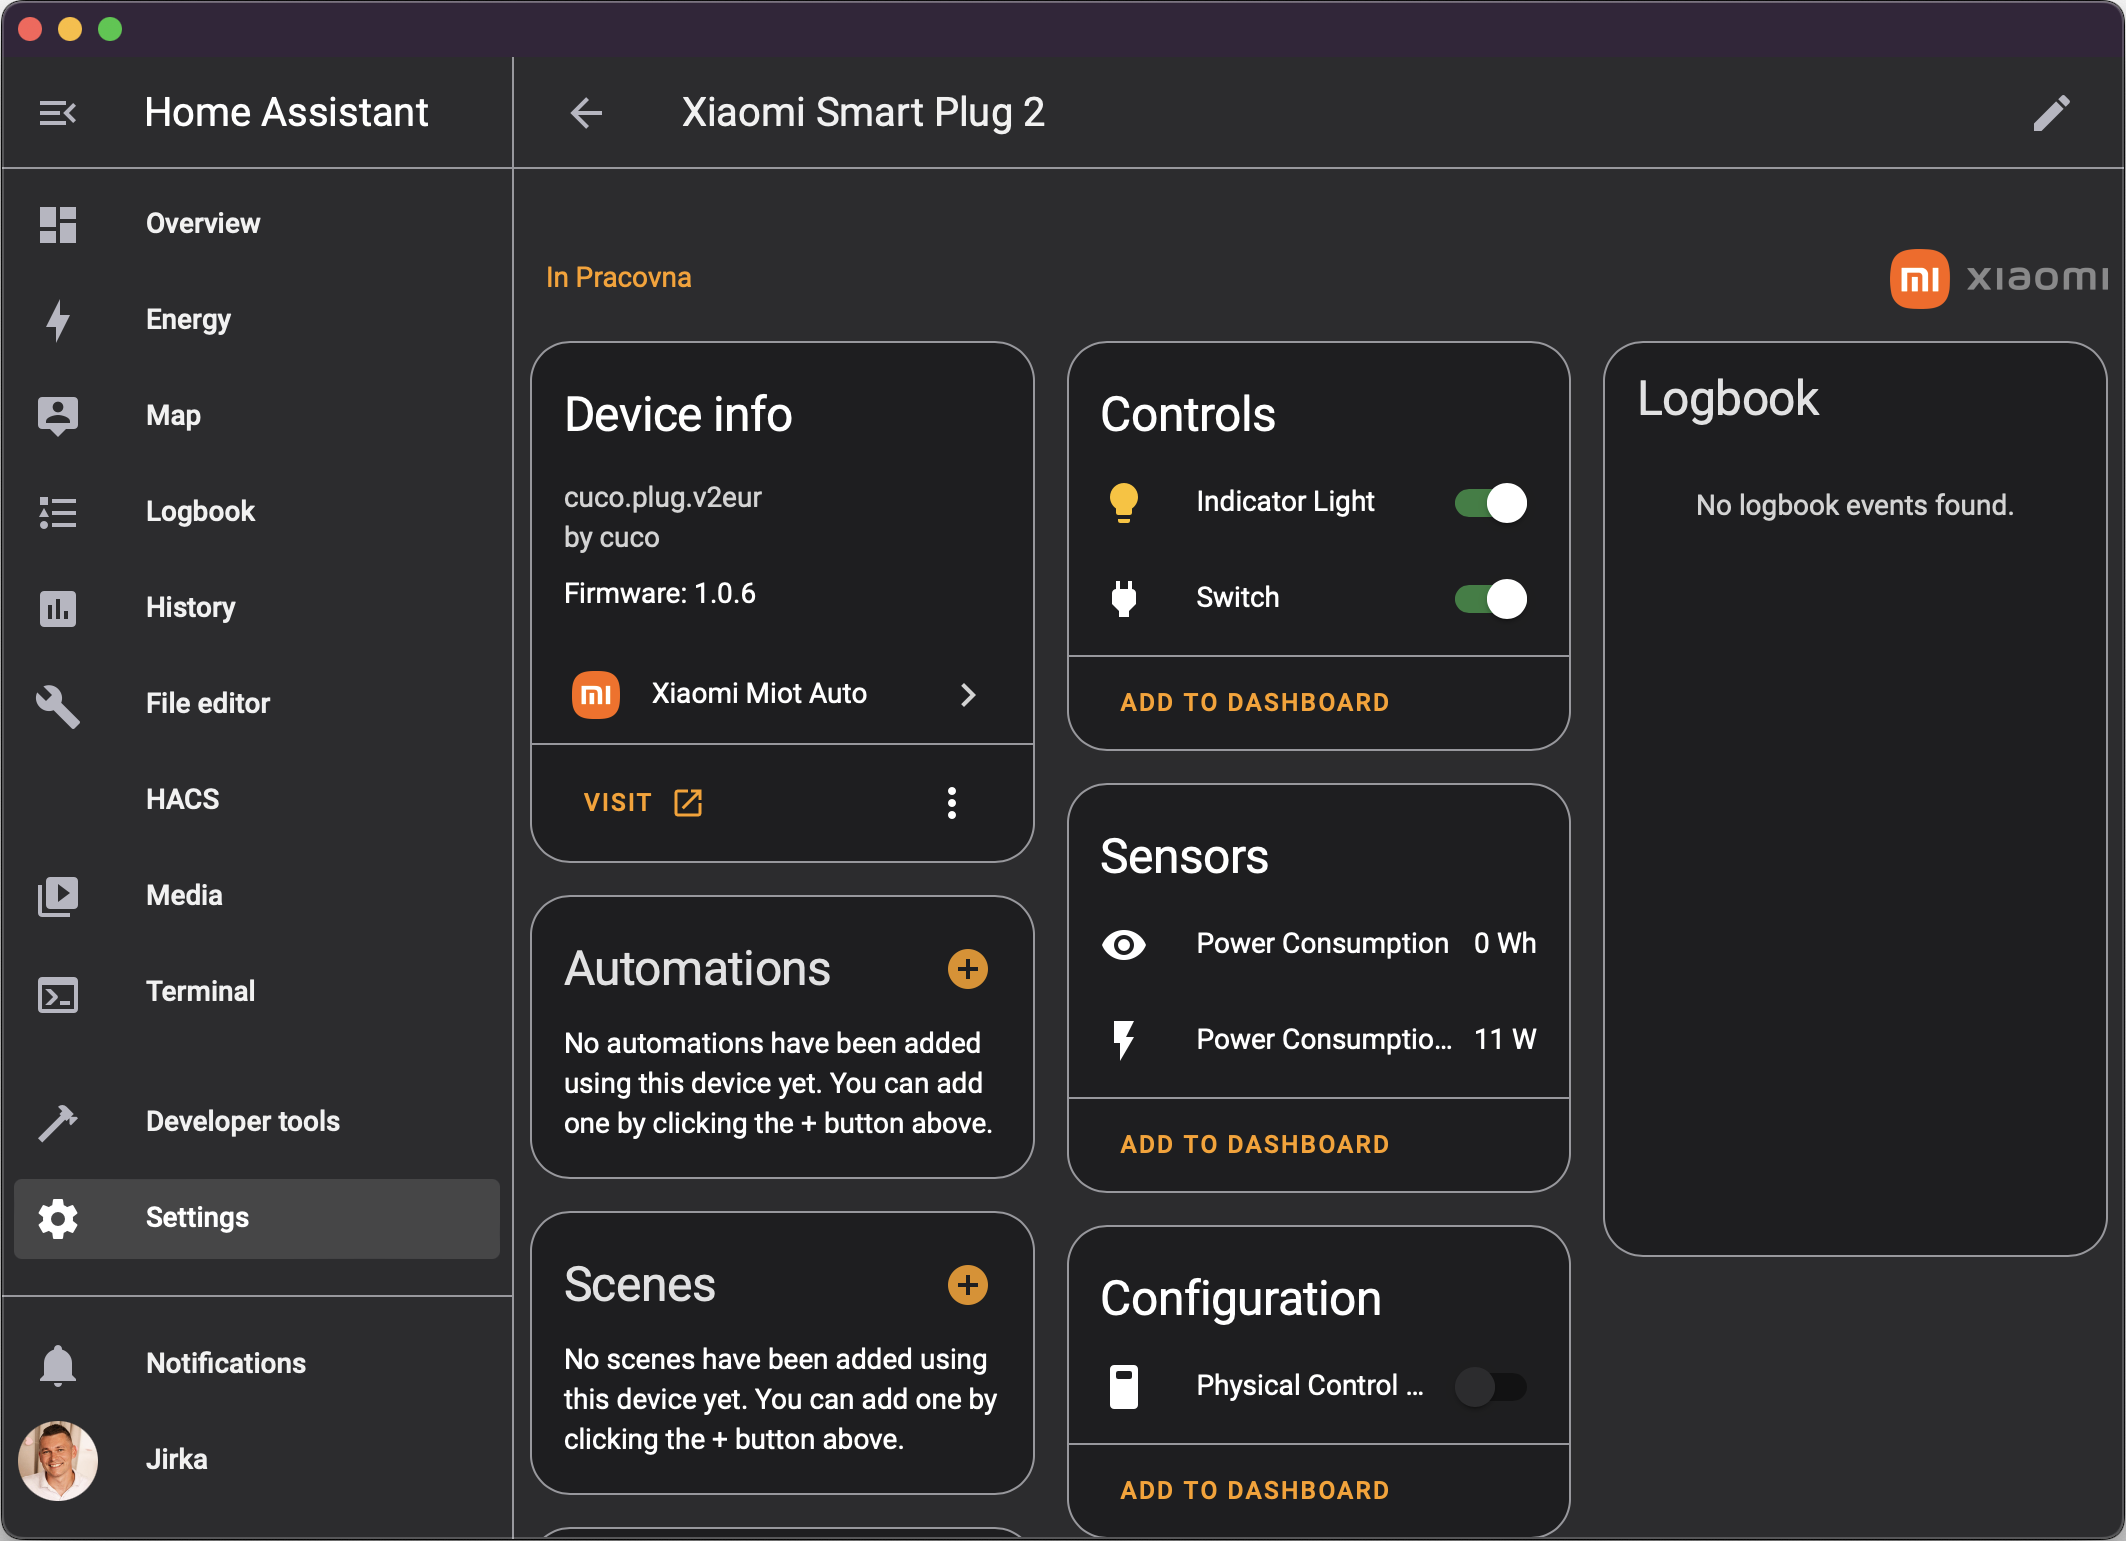
Task: Open the History sidebar item
Action: coord(257,608)
